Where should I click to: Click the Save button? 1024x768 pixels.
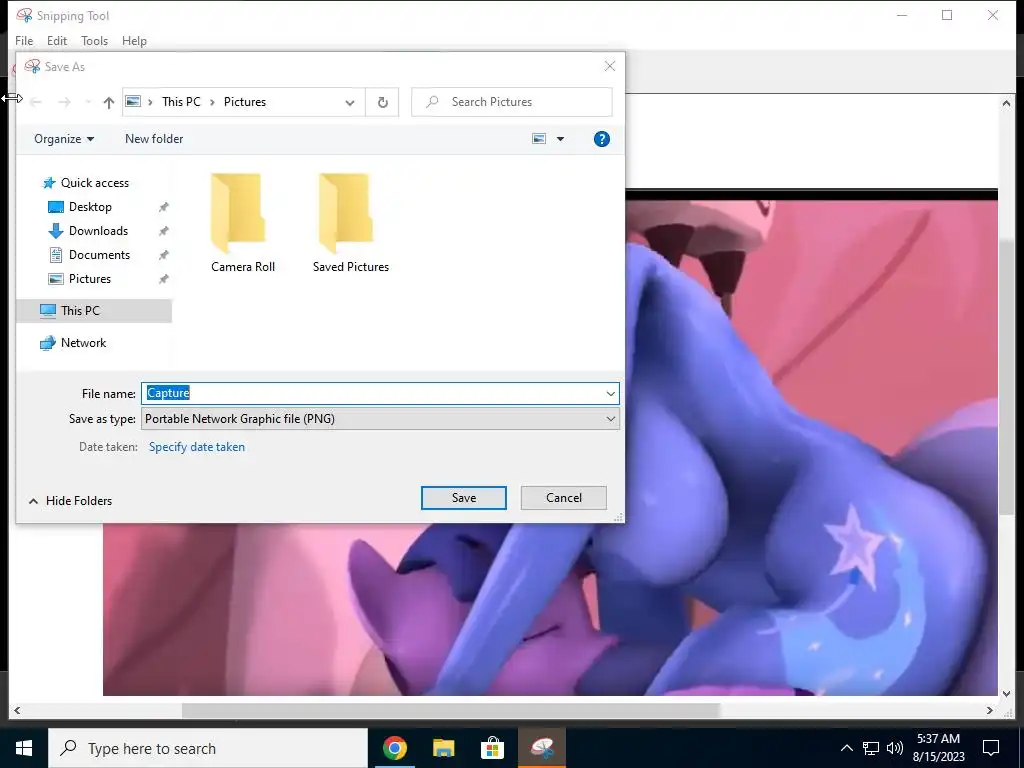tap(464, 498)
